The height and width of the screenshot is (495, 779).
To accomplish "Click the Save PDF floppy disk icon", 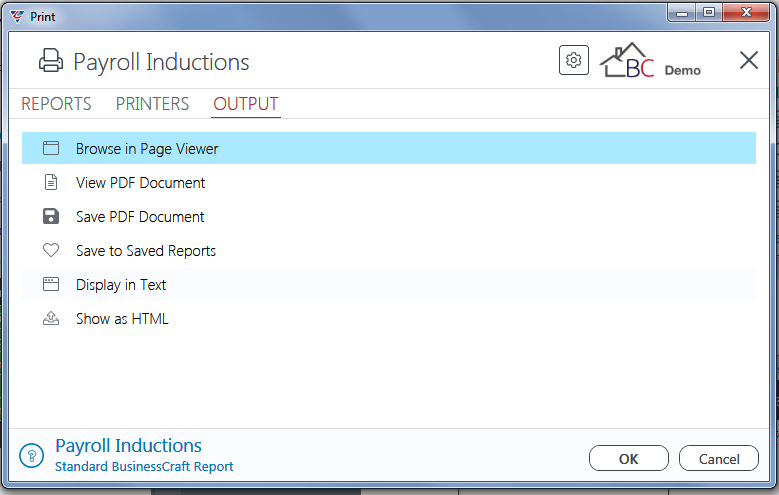I will [x=51, y=216].
